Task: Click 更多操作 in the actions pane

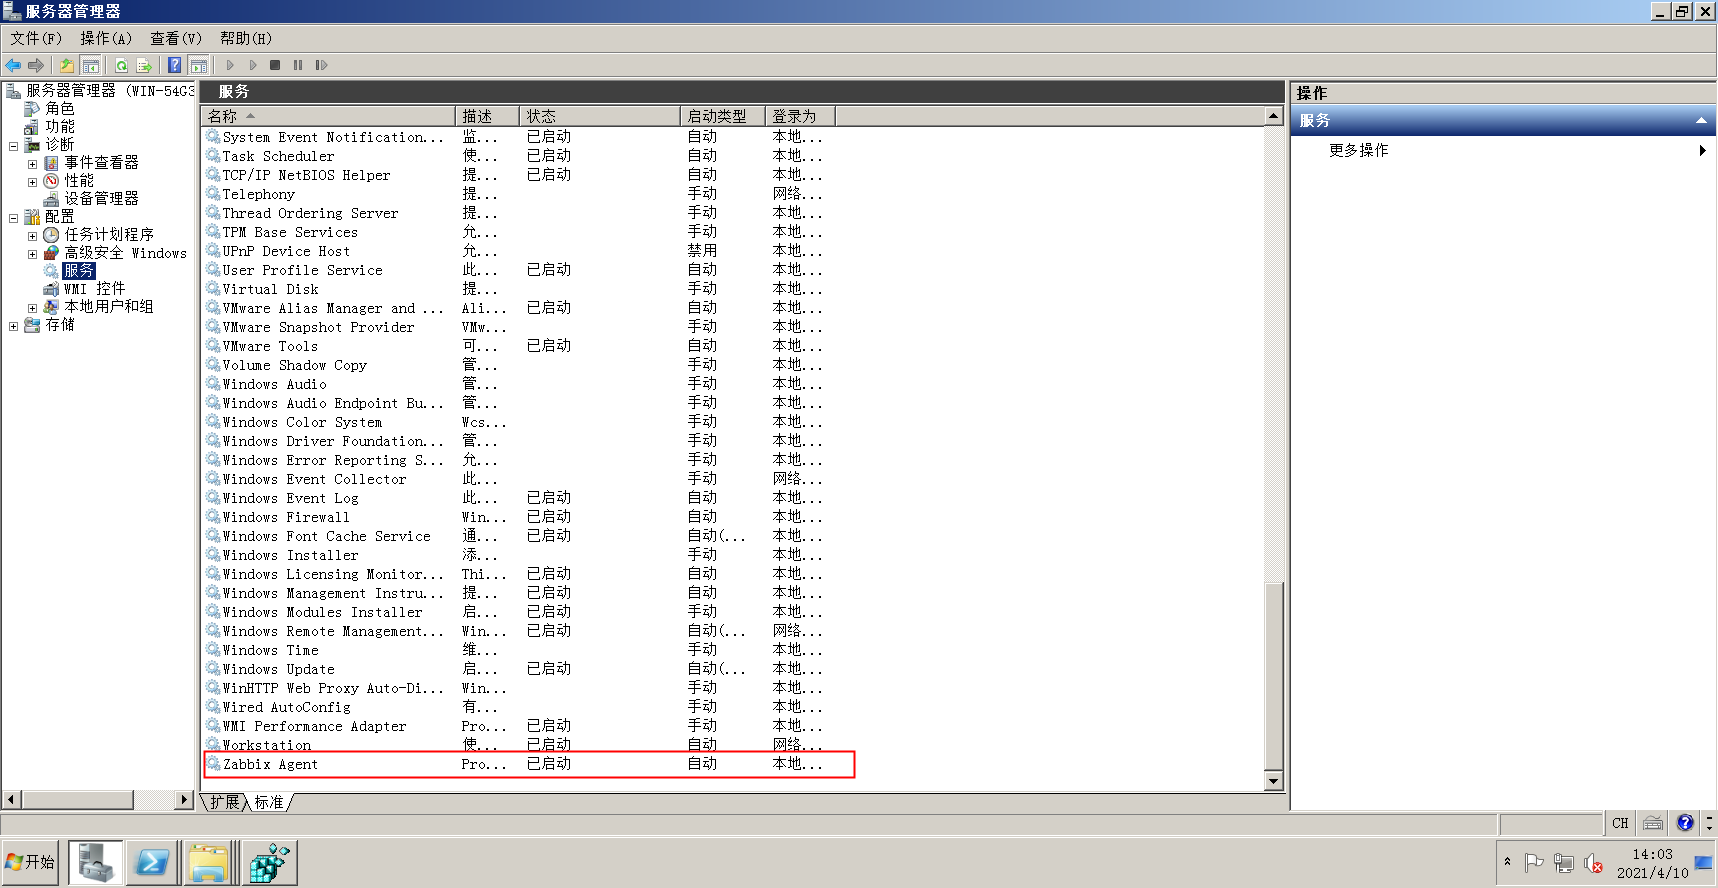Action: pyautogui.click(x=1358, y=150)
